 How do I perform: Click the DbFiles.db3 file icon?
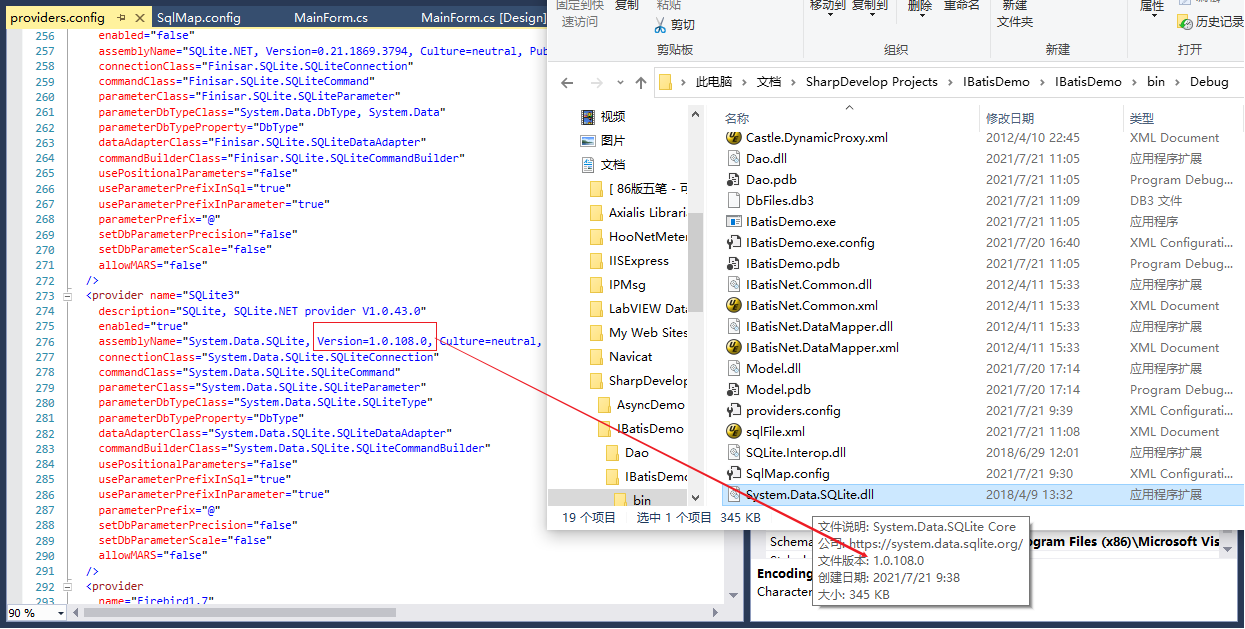coord(734,201)
